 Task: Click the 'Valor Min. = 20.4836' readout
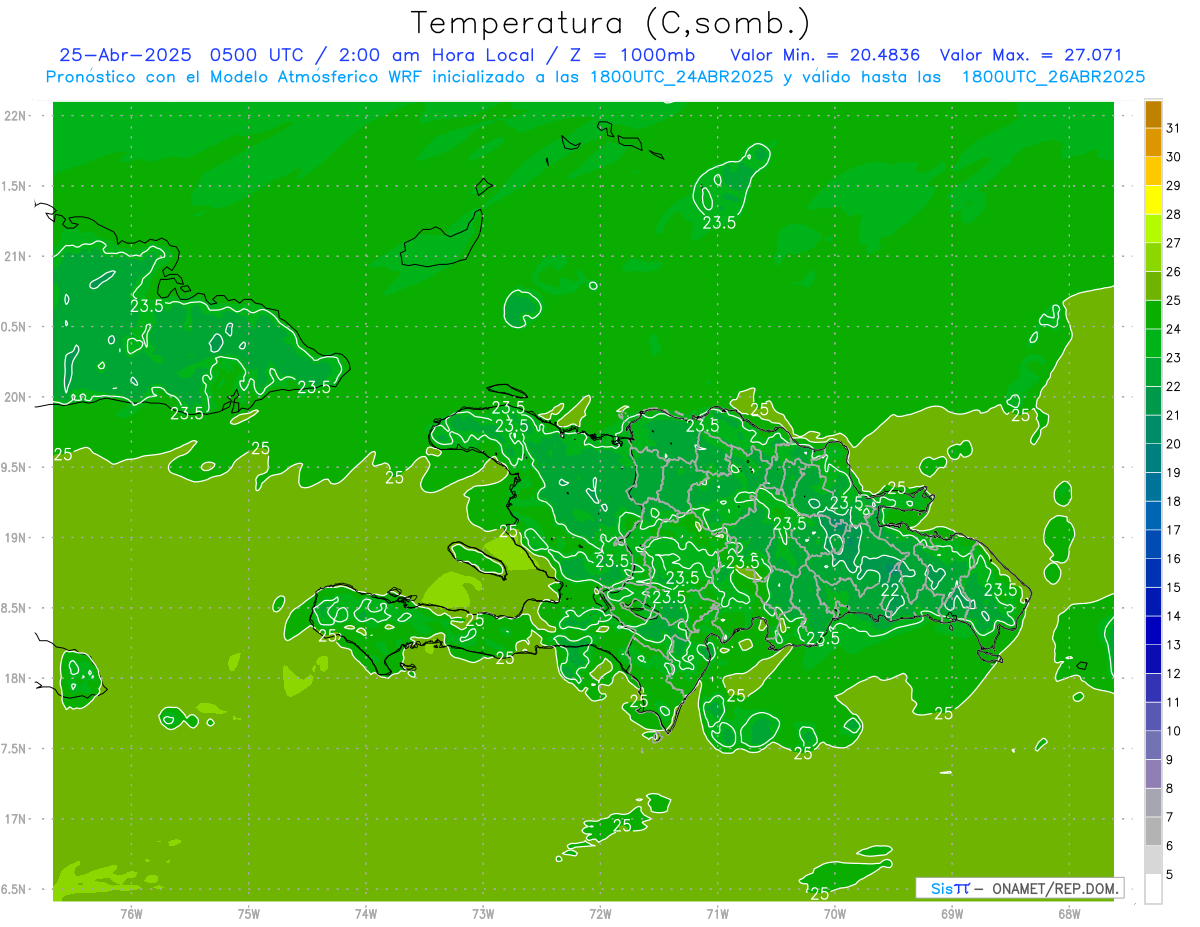point(825,55)
